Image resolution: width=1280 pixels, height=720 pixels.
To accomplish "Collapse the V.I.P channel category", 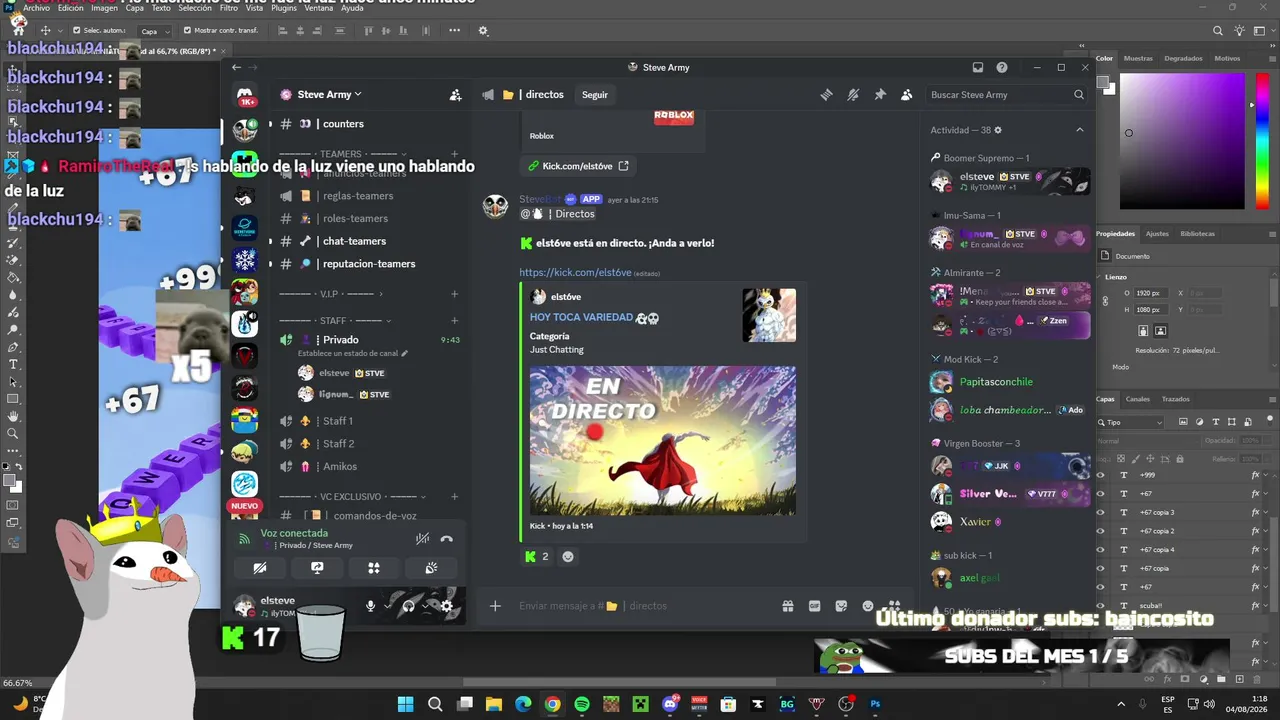I will (331, 294).
